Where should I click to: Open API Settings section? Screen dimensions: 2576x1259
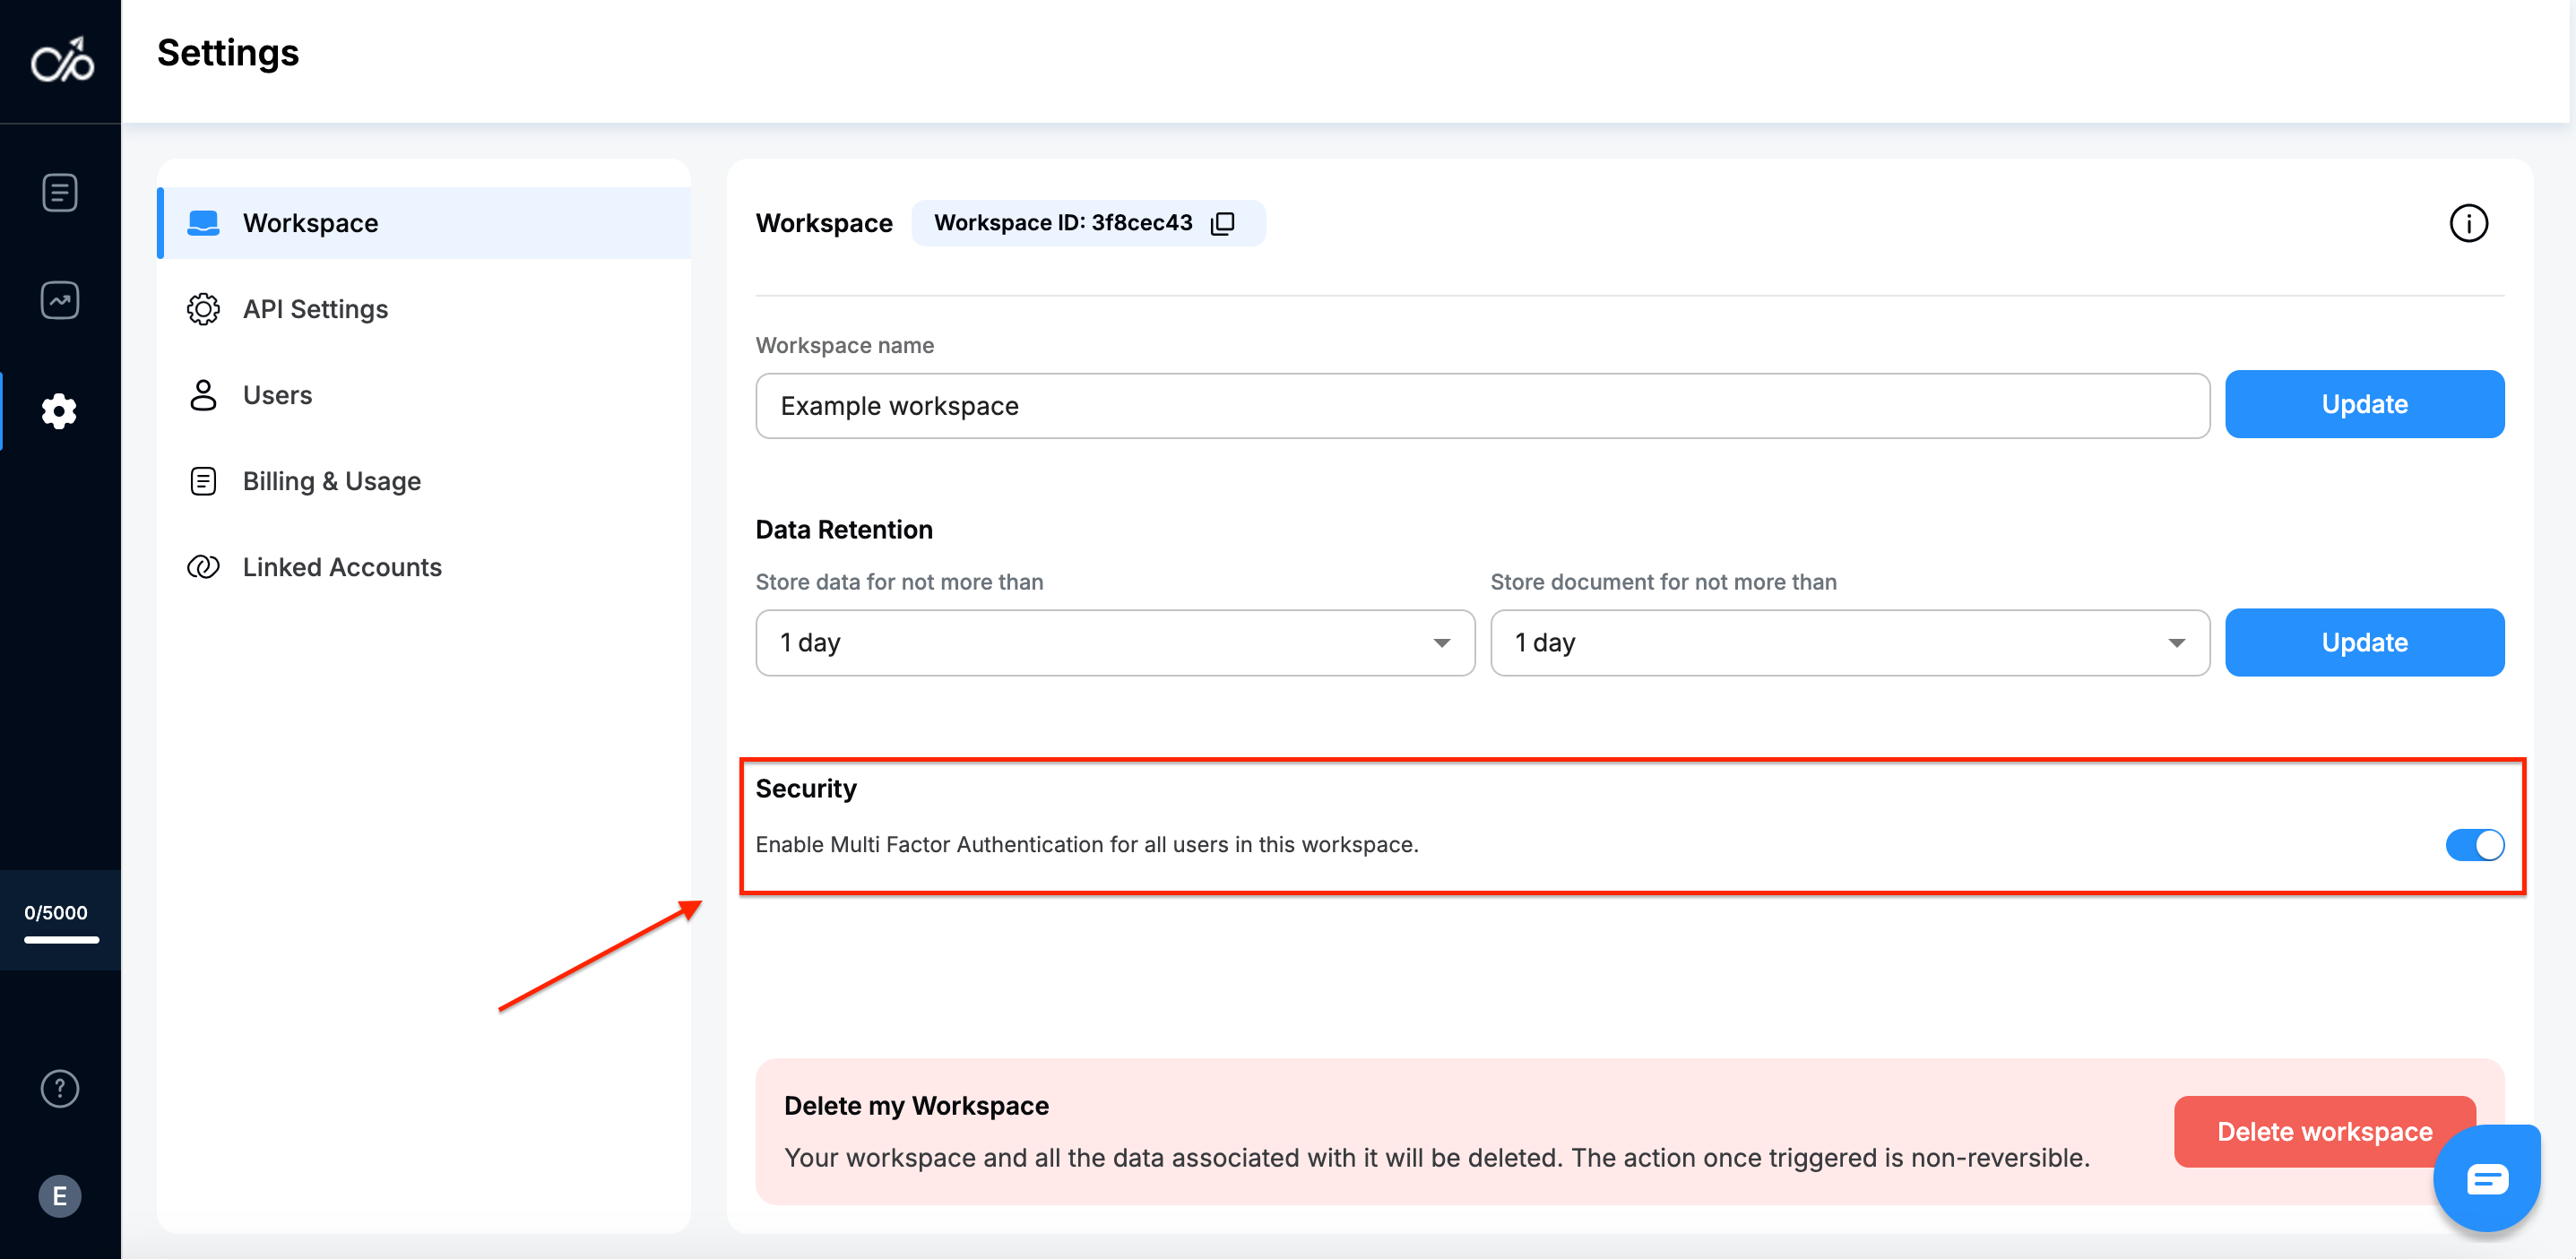coord(315,309)
